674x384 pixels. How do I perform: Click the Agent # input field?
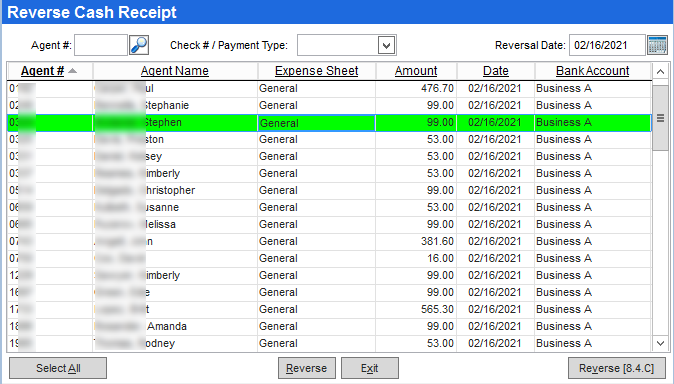[101, 45]
